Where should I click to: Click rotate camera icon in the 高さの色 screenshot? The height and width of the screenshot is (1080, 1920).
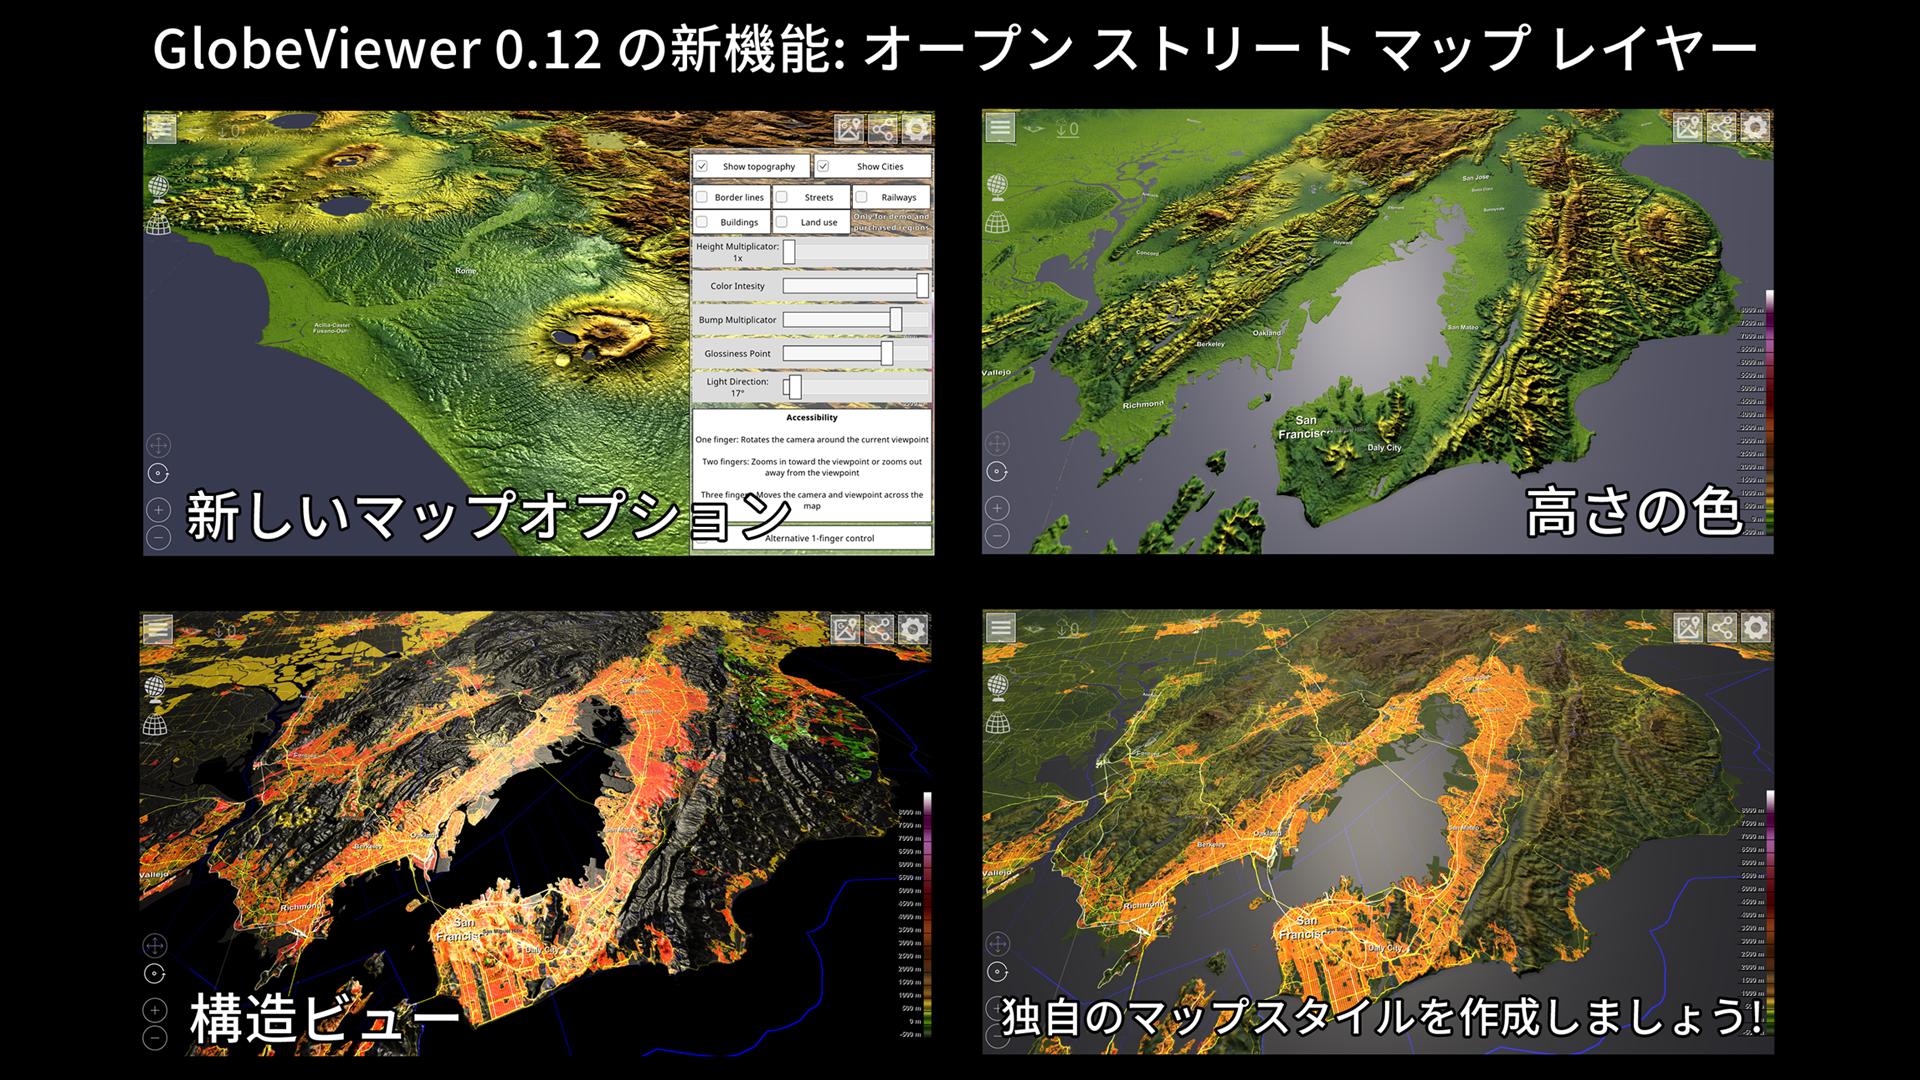pyautogui.click(x=997, y=472)
